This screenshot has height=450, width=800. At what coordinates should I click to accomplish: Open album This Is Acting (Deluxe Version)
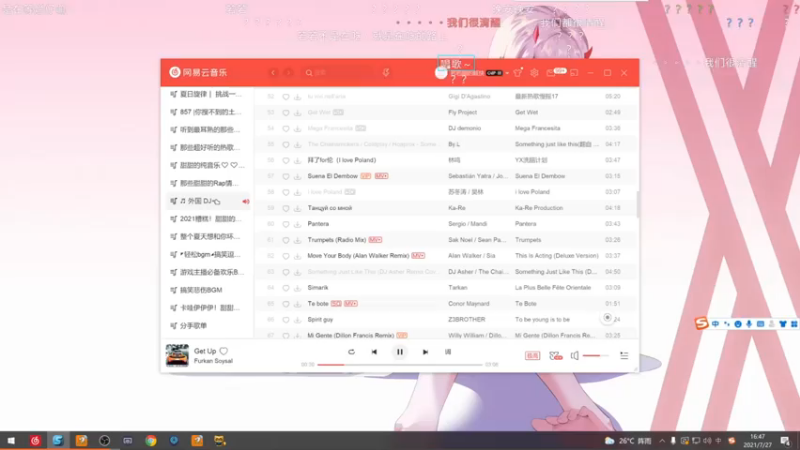(x=556, y=256)
